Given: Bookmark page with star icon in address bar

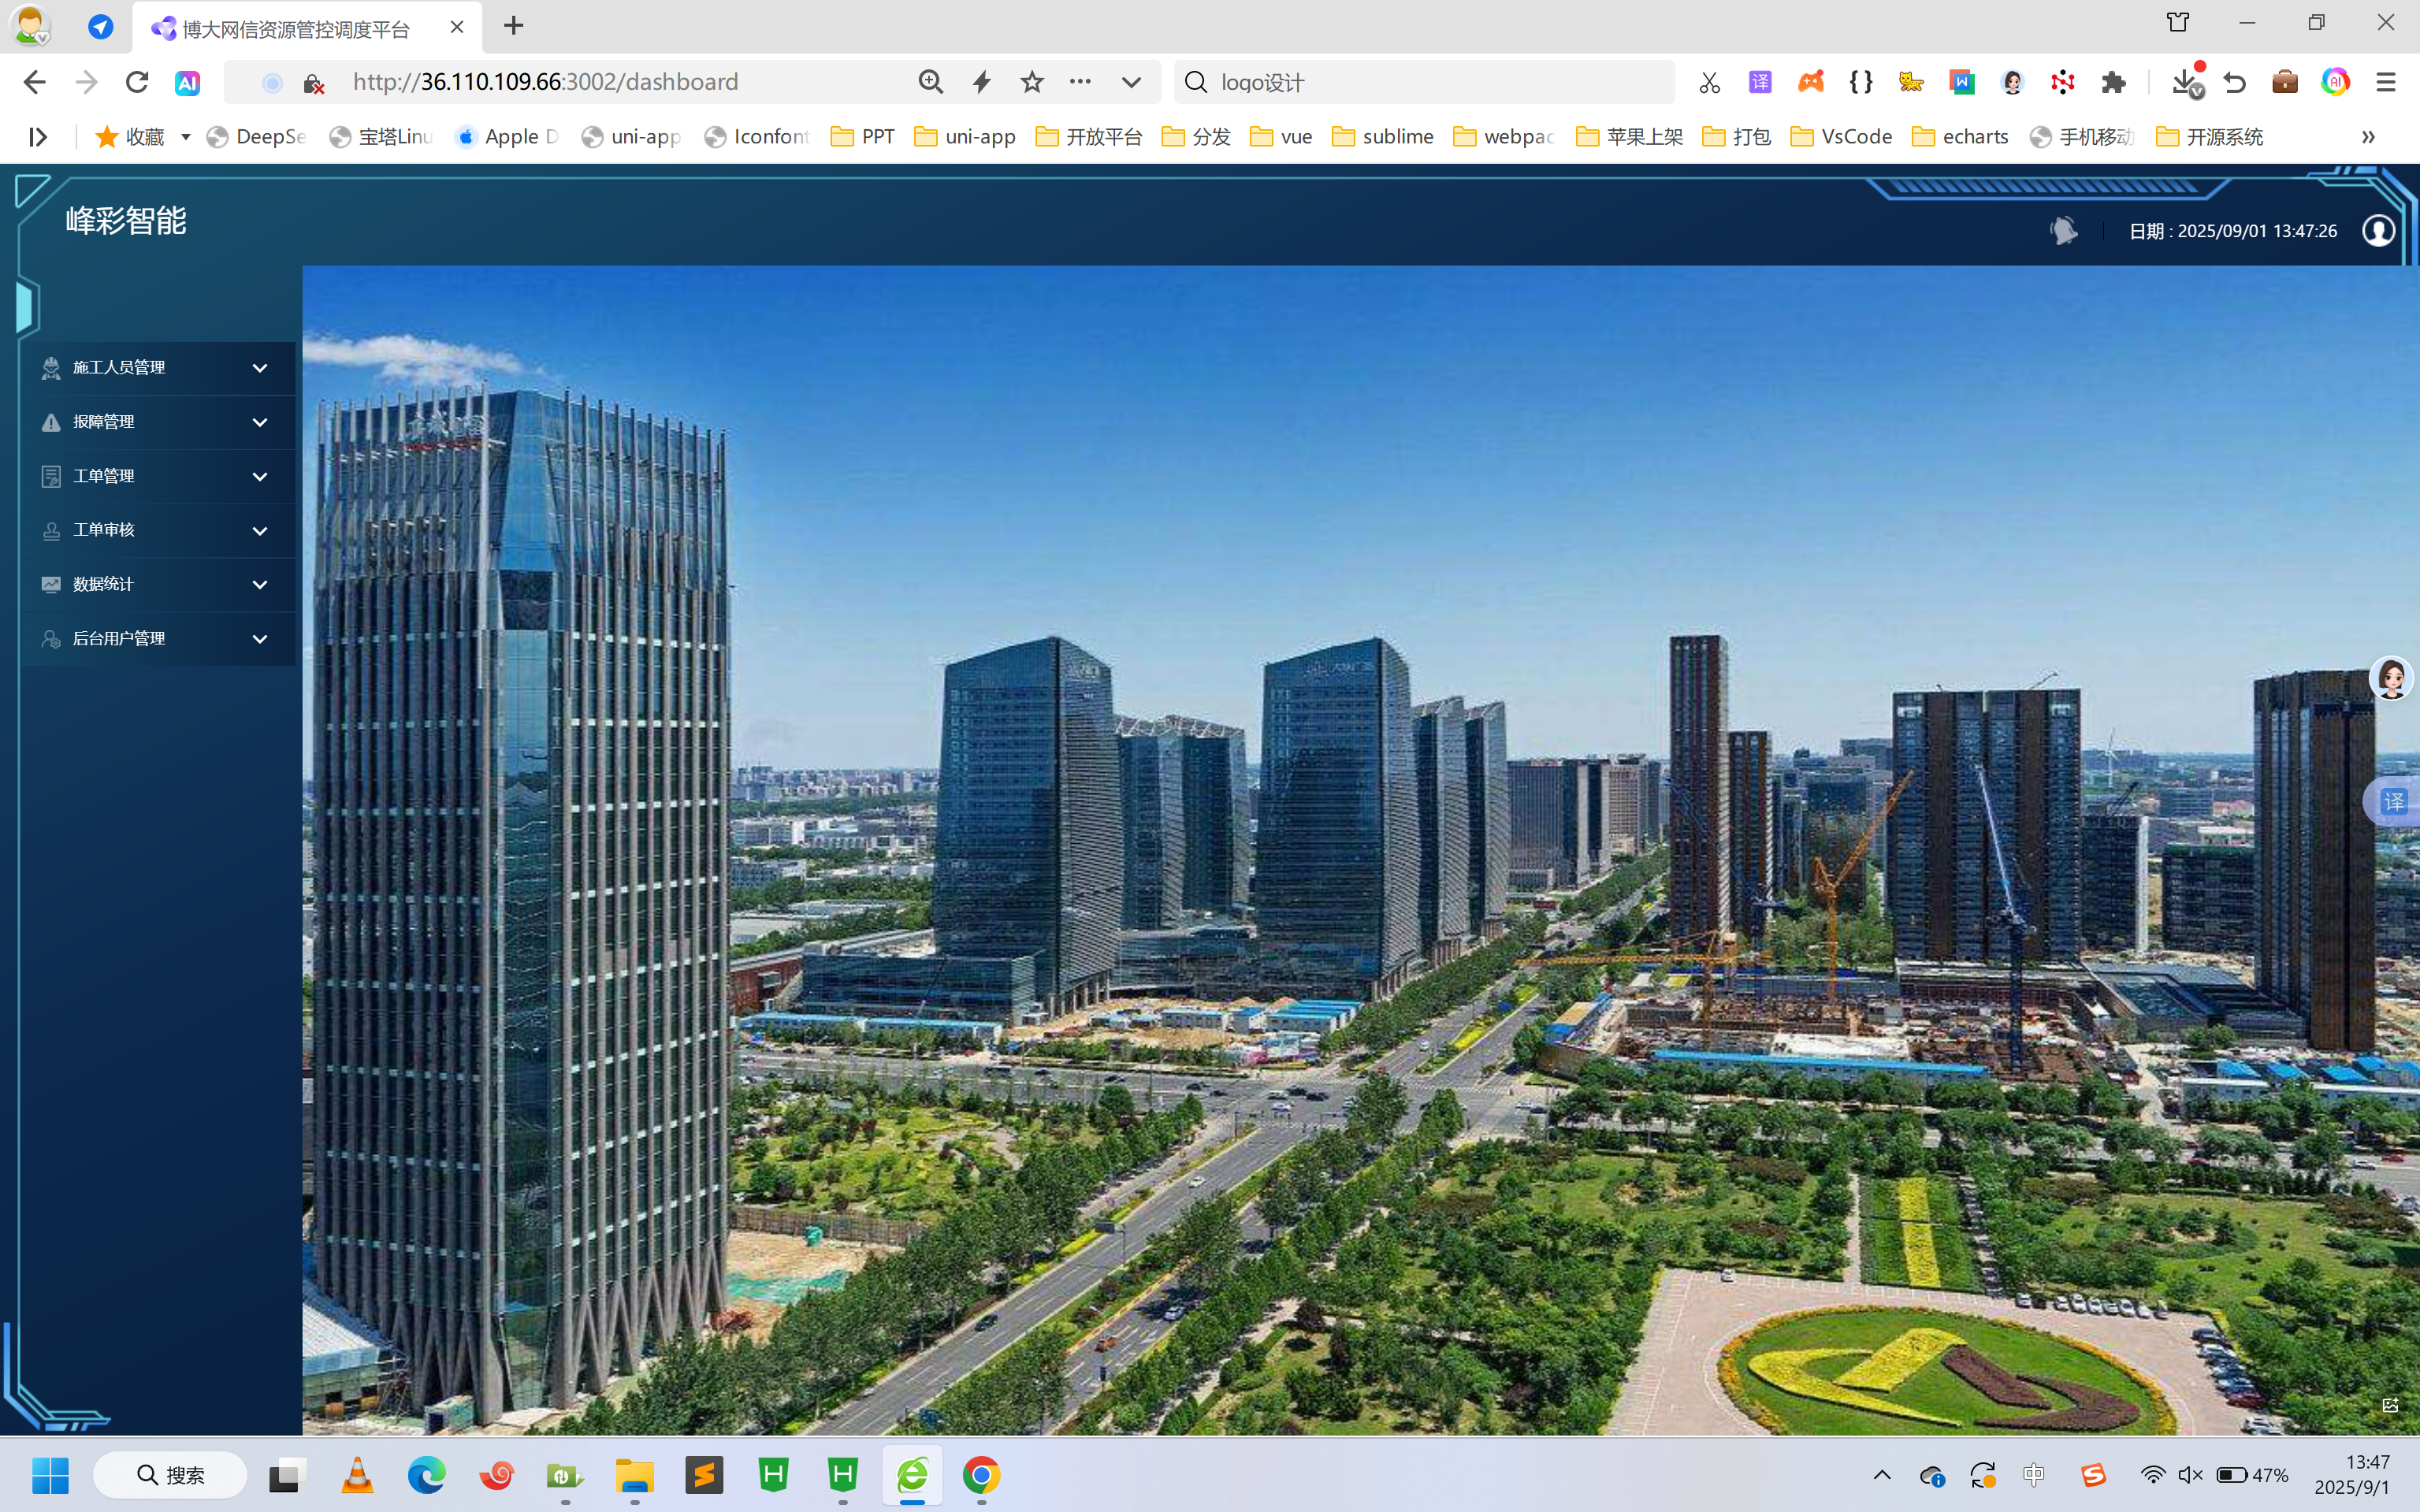Looking at the screenshot, I should (x=1032, y=82).
